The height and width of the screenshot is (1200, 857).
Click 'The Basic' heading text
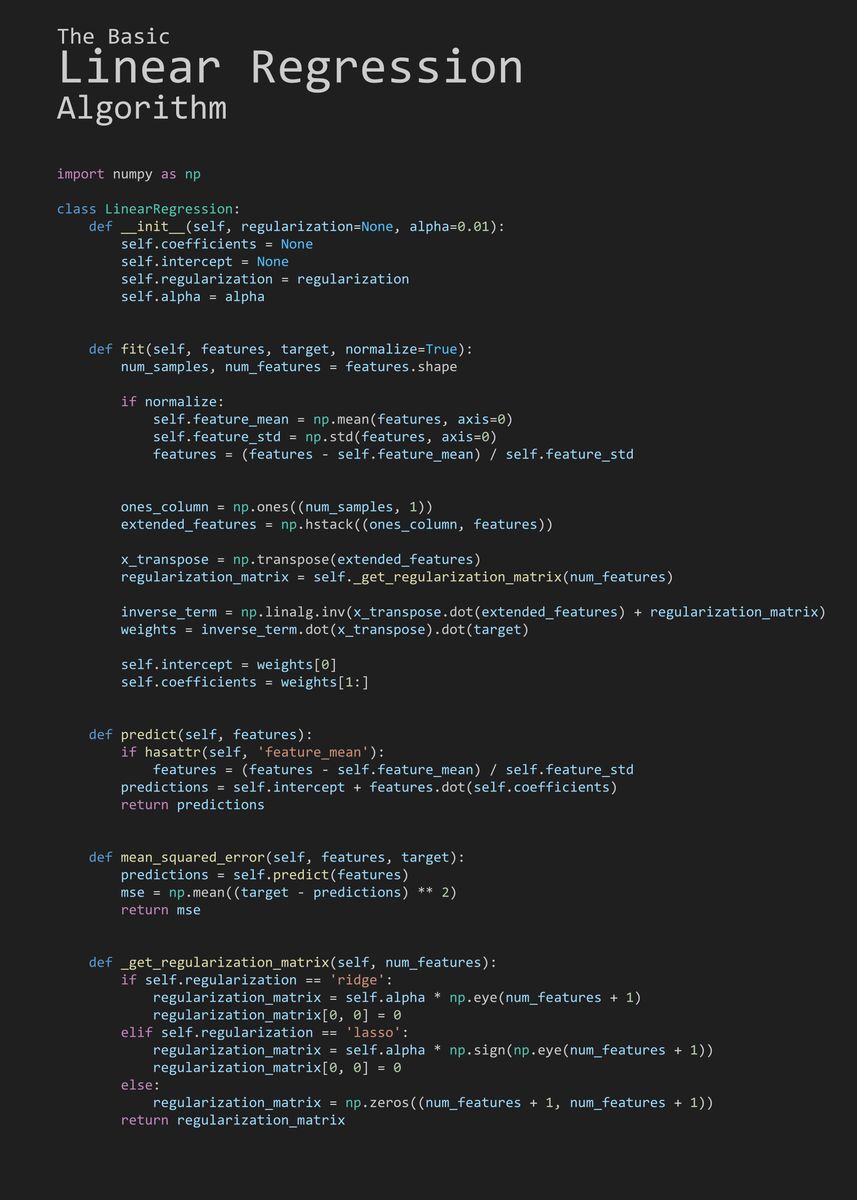pyautogui.click(x=113, y=36)
